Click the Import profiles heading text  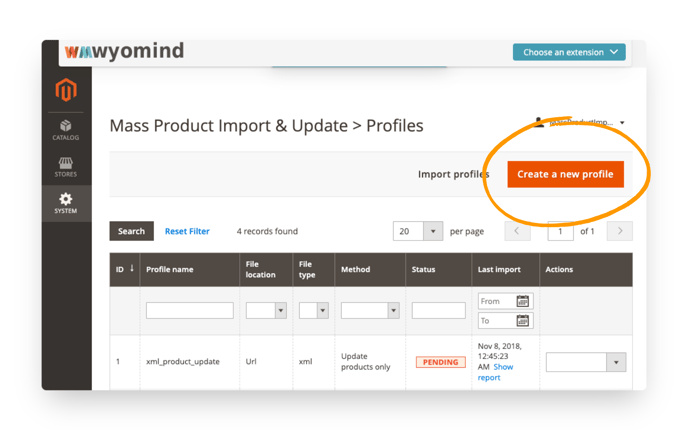point(453,174)
